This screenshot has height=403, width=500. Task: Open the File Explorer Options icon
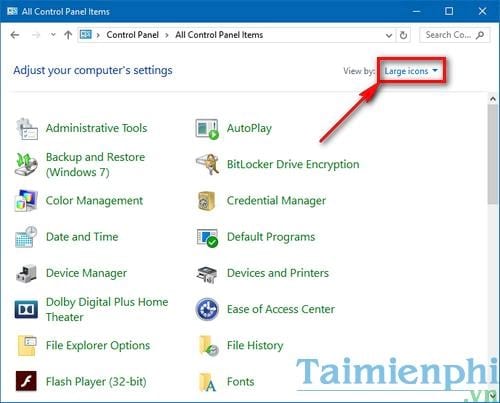point(27,346)
